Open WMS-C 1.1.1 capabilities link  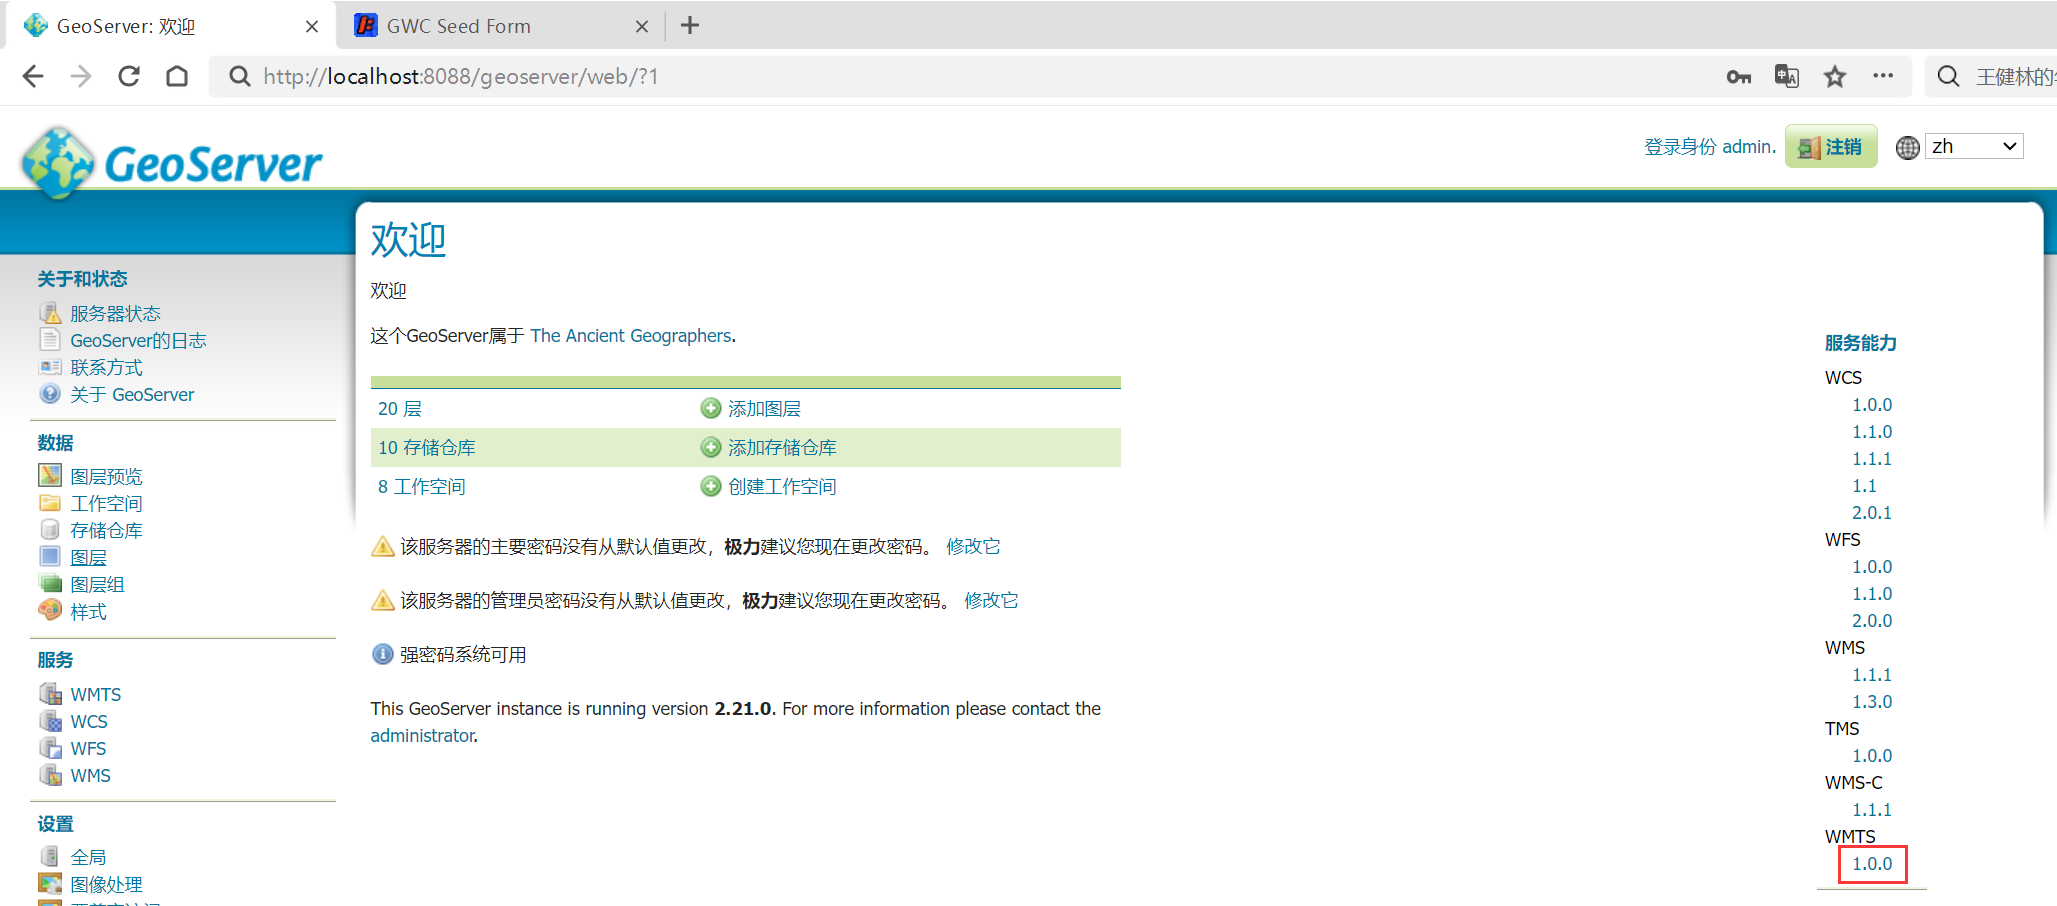point(1872,809)
